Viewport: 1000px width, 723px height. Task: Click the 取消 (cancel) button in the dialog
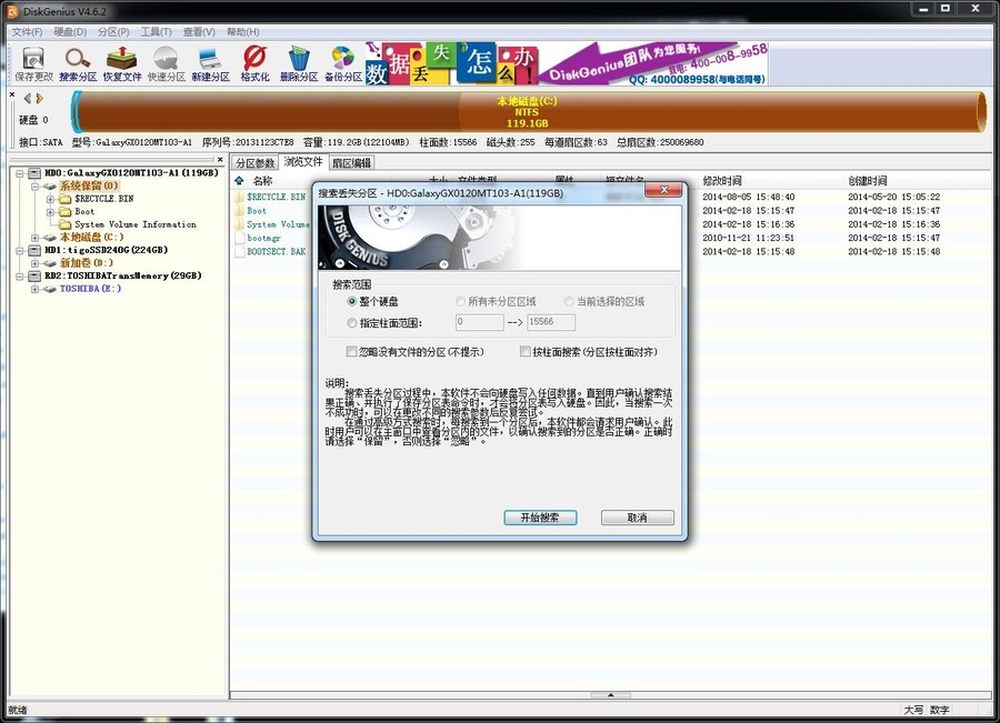pyautogui.click(x=637, y=518)
